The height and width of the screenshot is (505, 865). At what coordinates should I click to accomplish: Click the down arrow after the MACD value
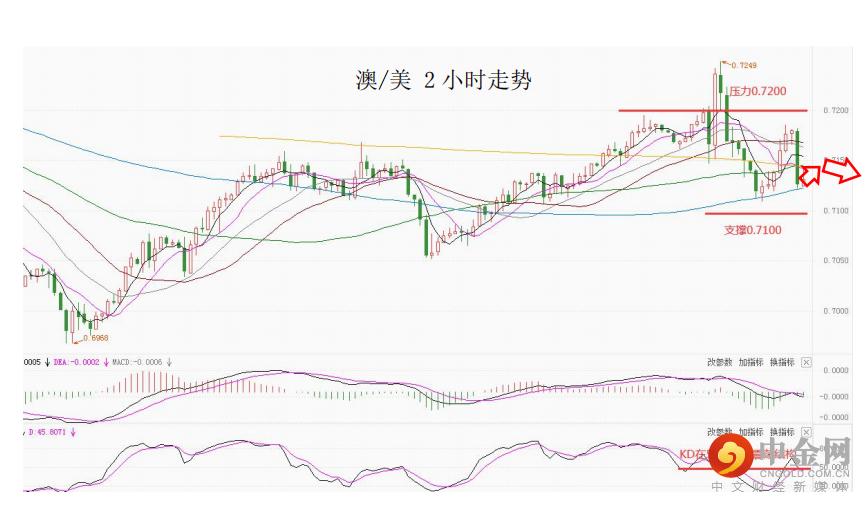[x=169, y=362]
